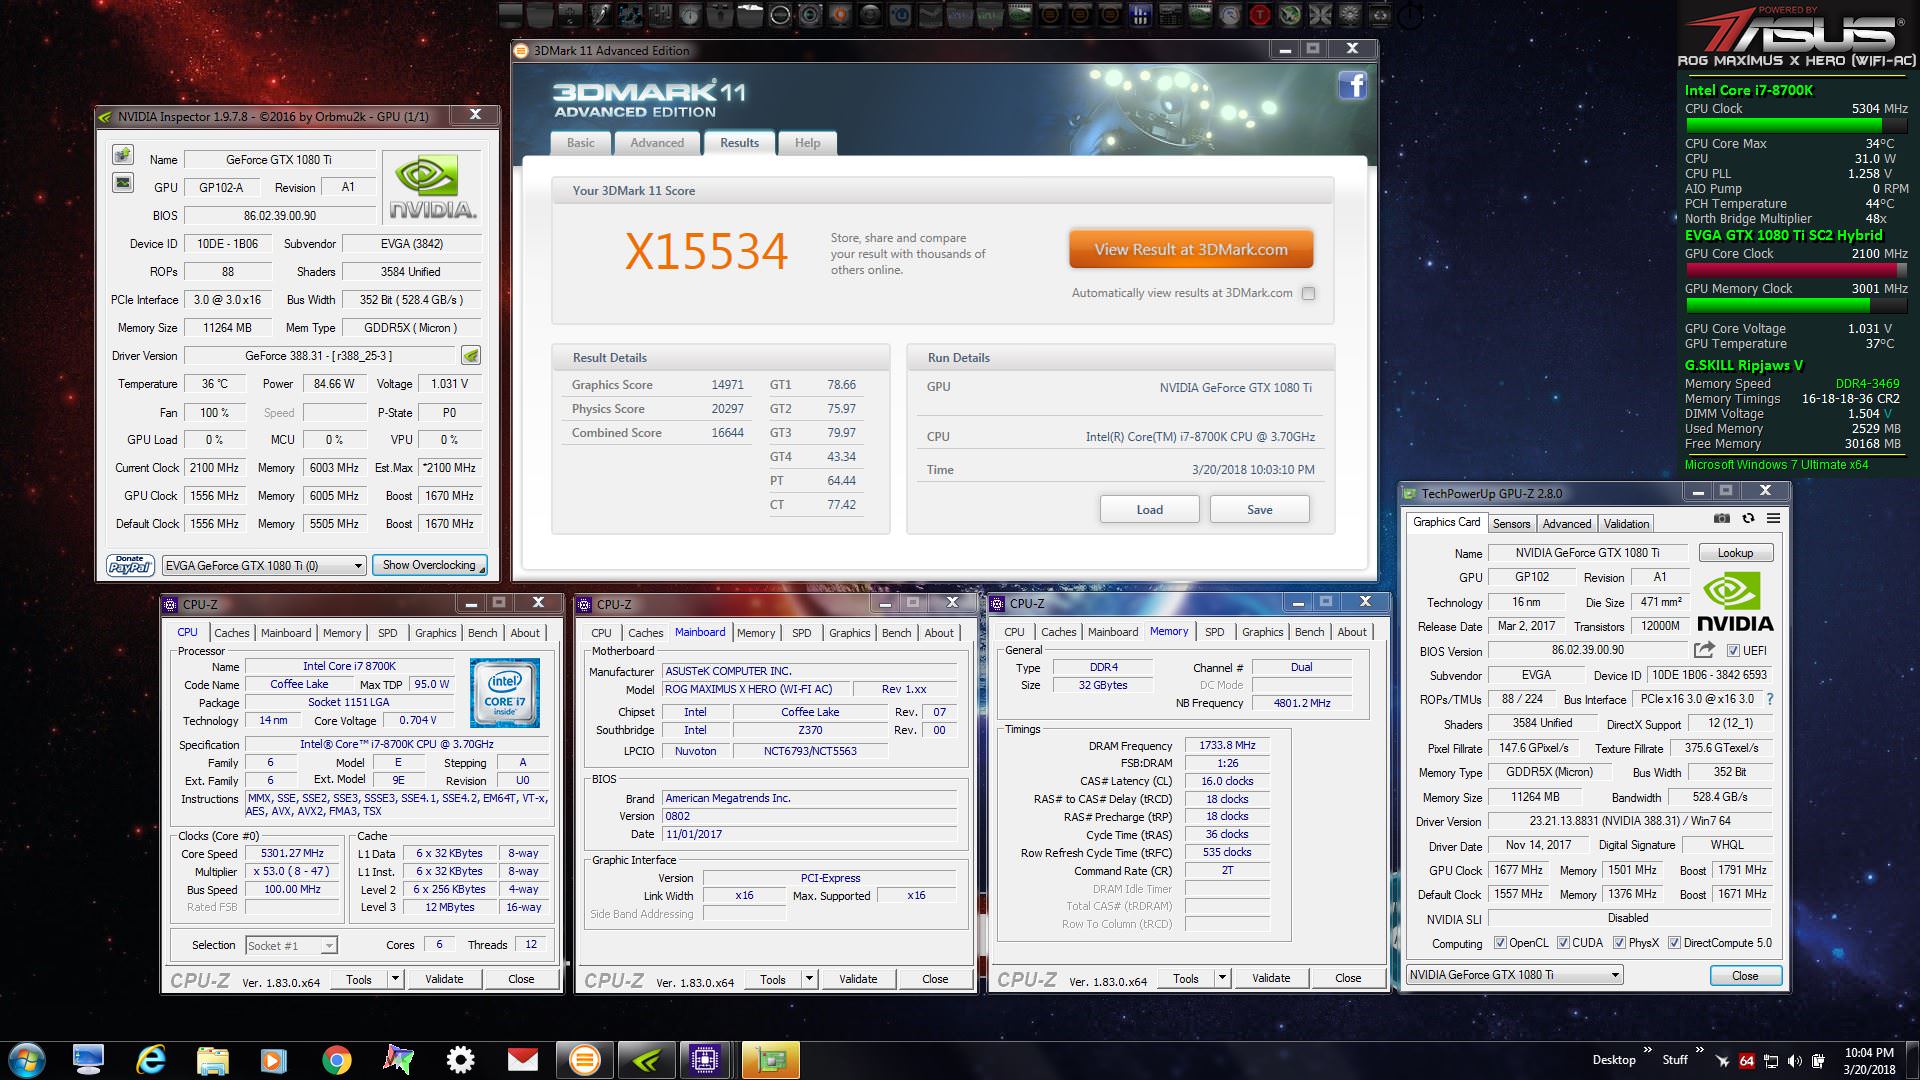Open the Gmail envelope icon on taskbar
The width and height of the screenshot is (1920, 1080).
(x=522, y=1060)
